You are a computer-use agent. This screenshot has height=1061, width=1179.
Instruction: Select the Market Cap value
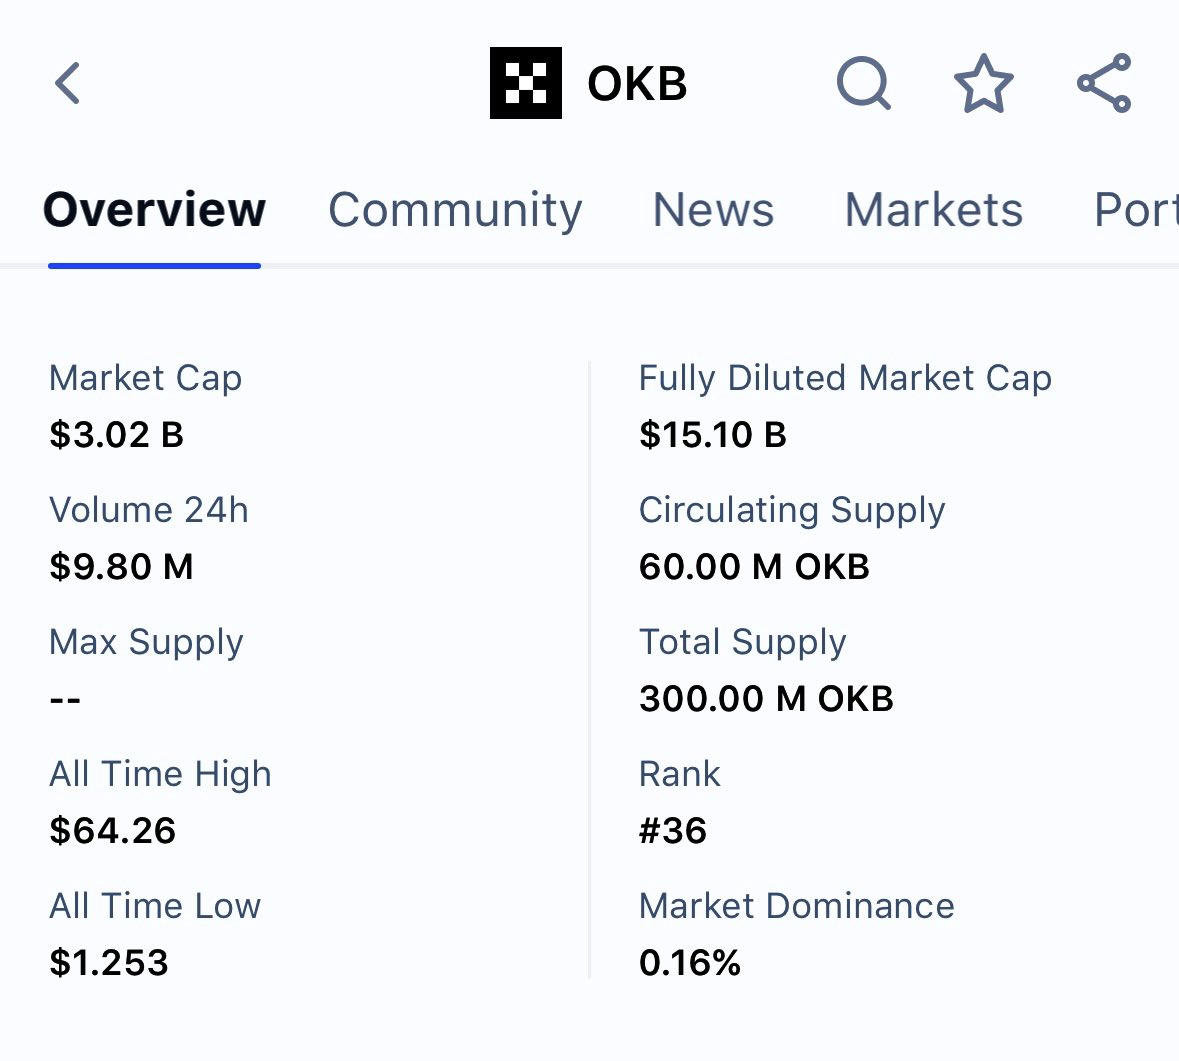click(116, 434)
